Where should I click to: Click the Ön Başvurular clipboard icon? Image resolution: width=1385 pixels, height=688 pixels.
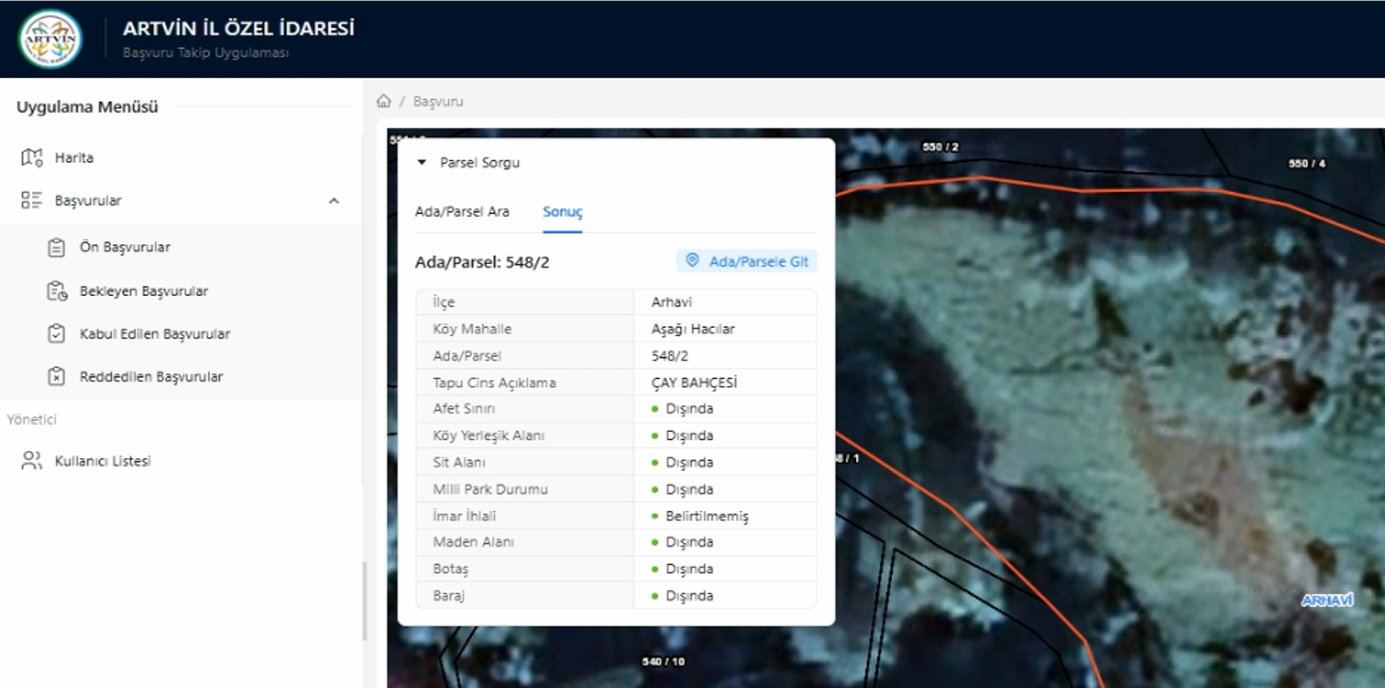click(57, 247)
